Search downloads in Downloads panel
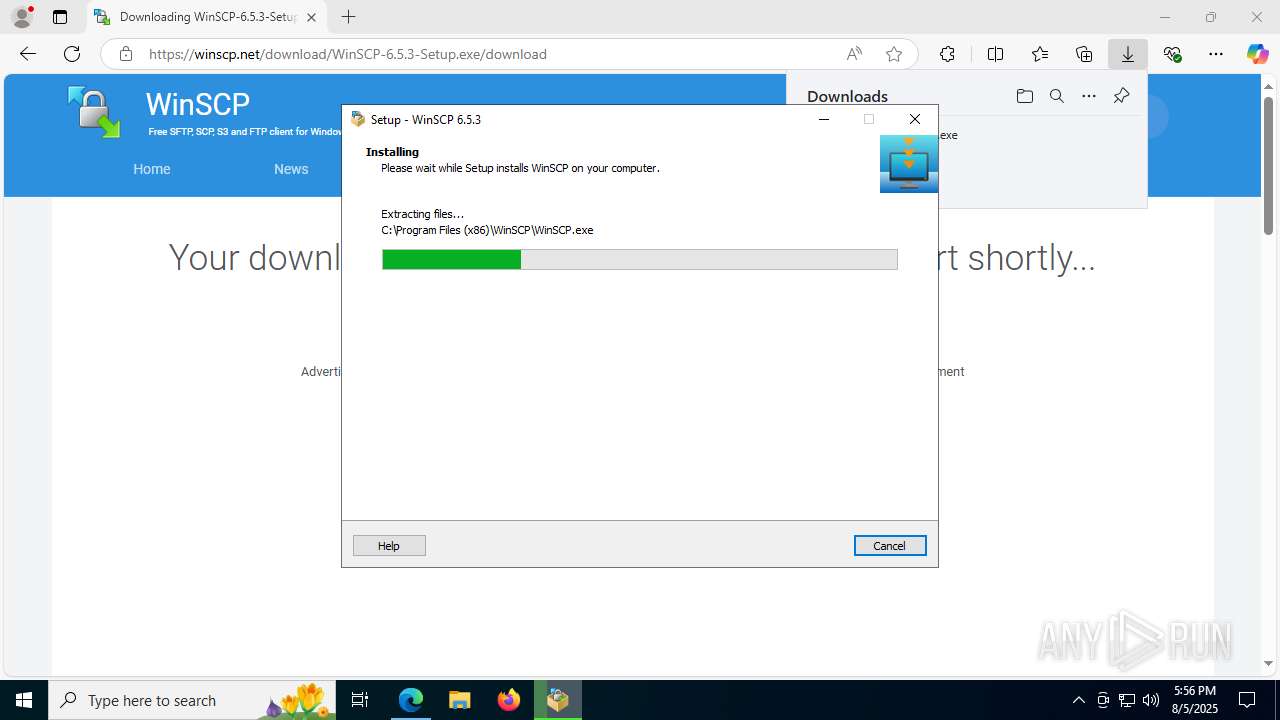The width and height of the screenshot is (1280, 720). (1056, 96)
